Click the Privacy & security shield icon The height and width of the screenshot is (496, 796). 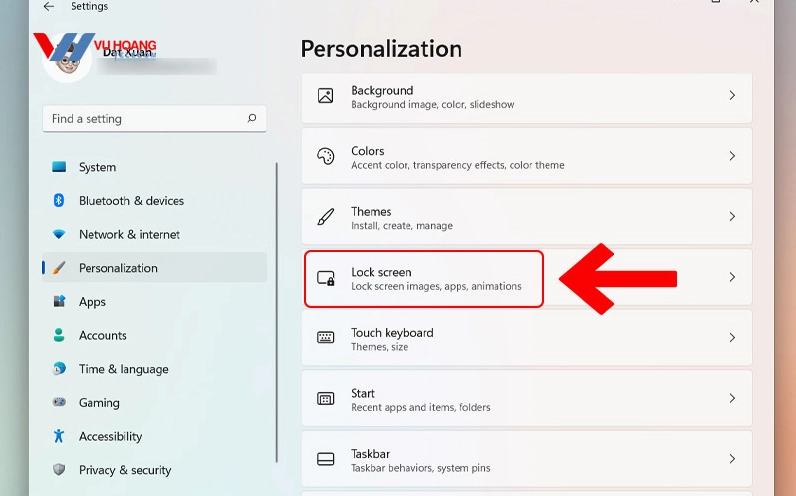(59, 470)
